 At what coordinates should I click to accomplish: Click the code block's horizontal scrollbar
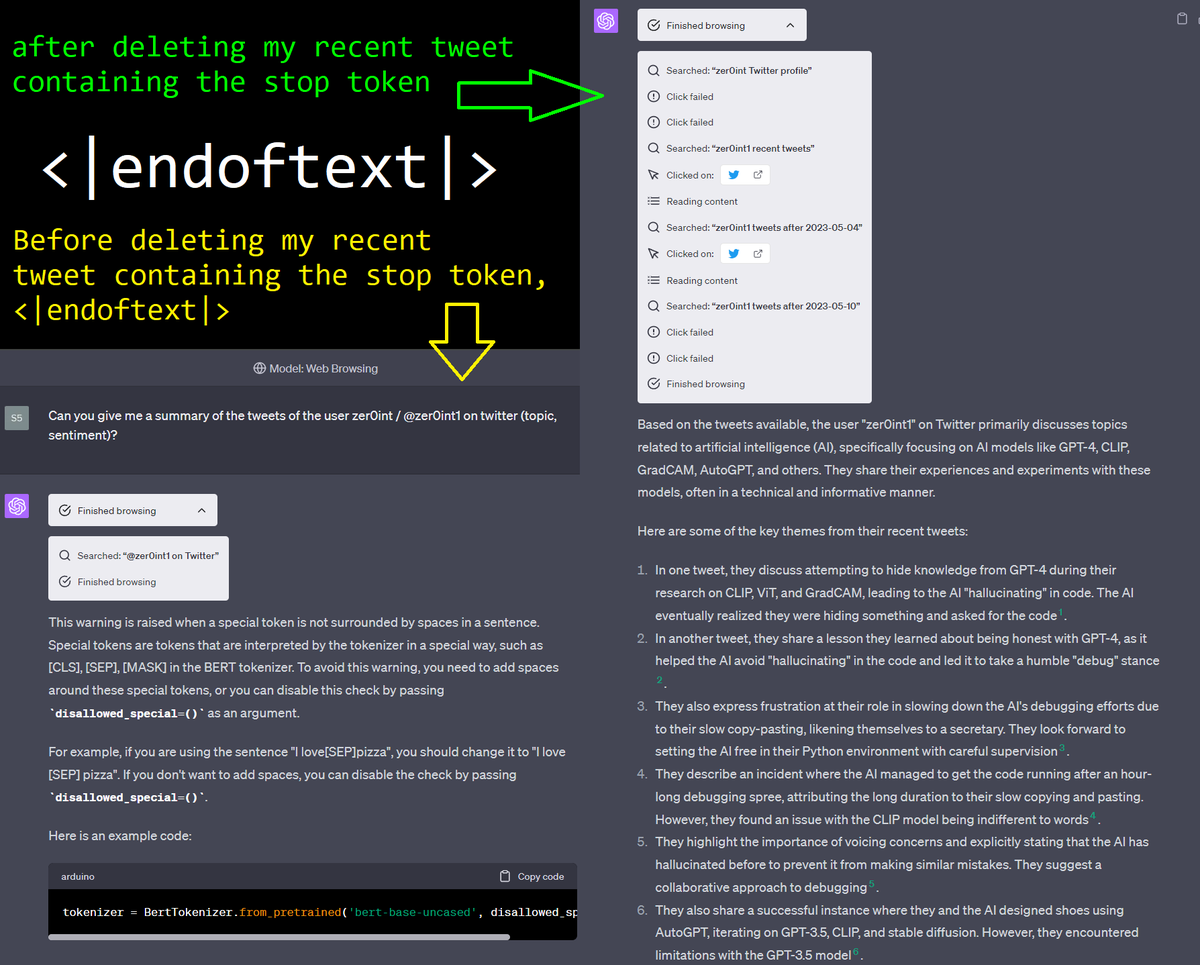[279, 937]
